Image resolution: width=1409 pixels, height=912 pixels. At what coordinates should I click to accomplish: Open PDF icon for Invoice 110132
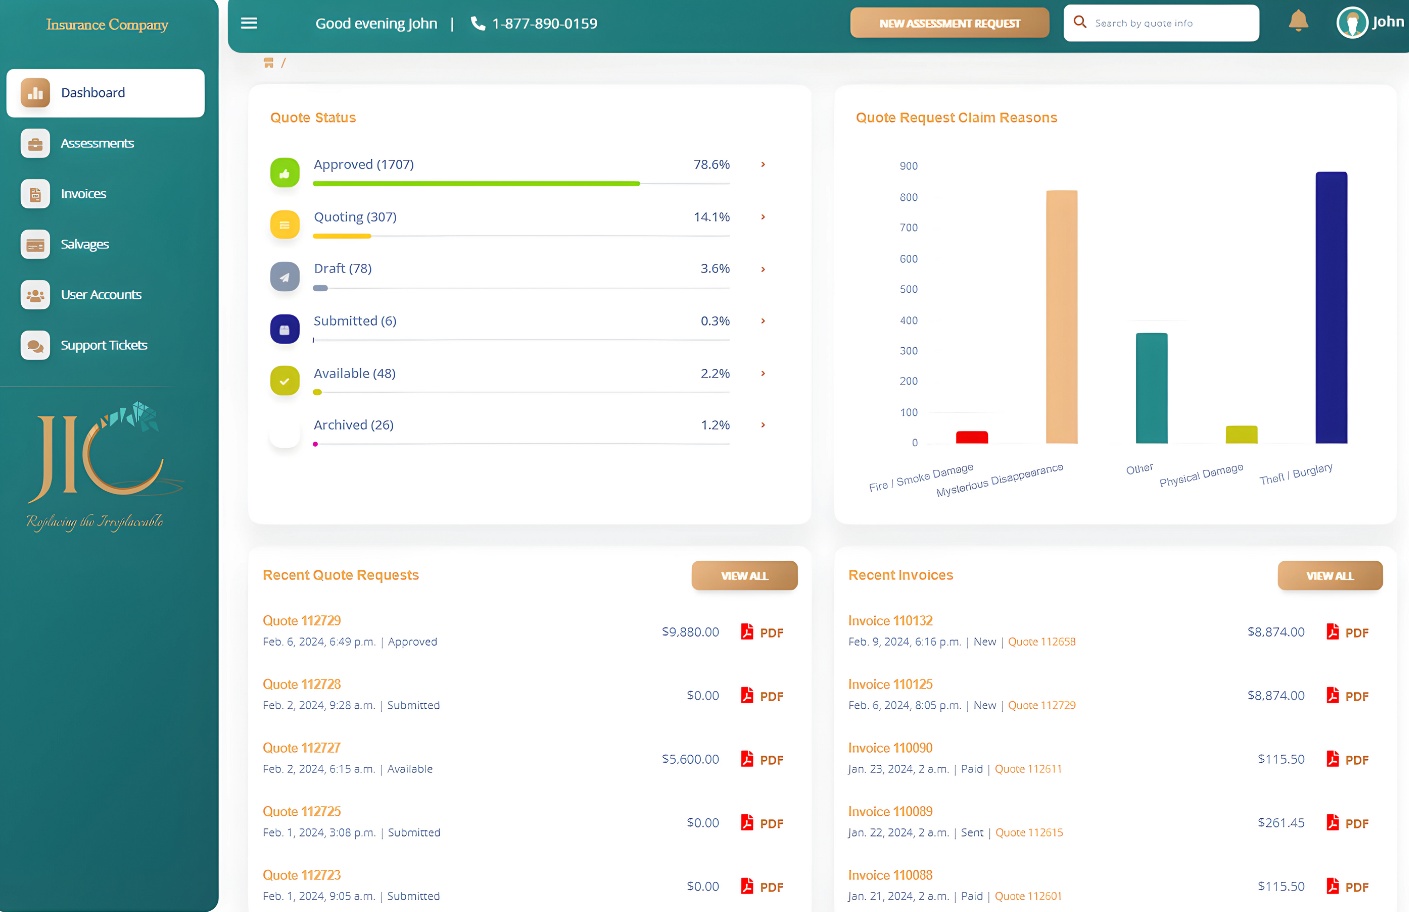(x=1332, y=632)
